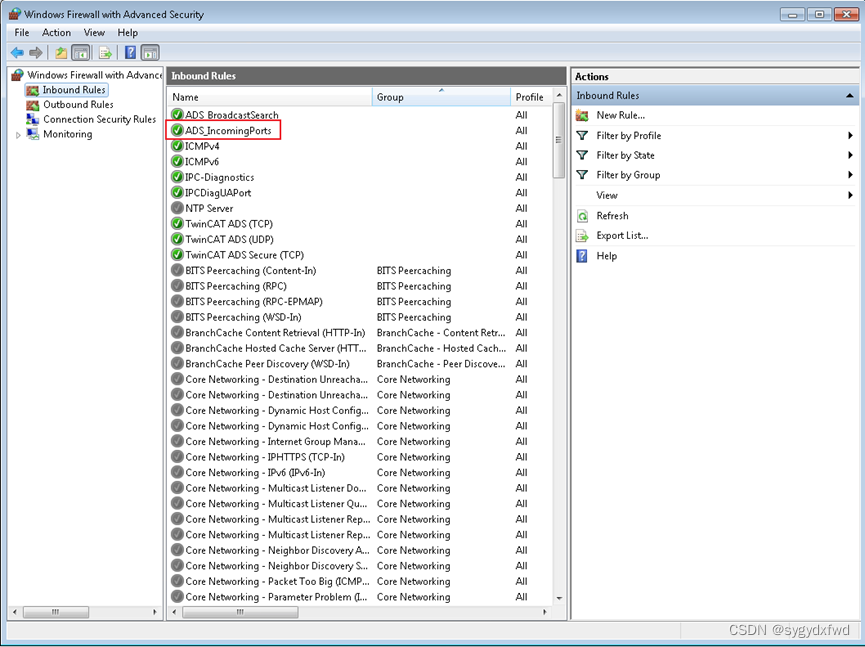Click green check icon of TwinCAT ADS (TCP)
The image size is (865, 647).
click(177, 223)
